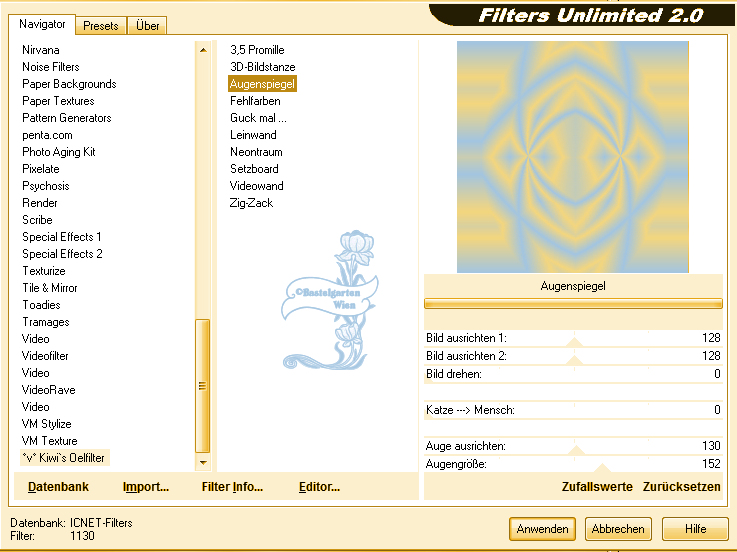Screen dimensions: 737x552
Task: Choose the highlighted Augenspiegel filter
Action: click(x=262, y=84)
